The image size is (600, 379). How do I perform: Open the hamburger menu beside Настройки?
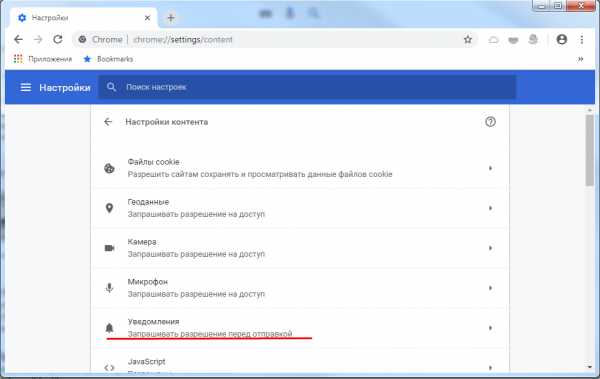(26, 87)
